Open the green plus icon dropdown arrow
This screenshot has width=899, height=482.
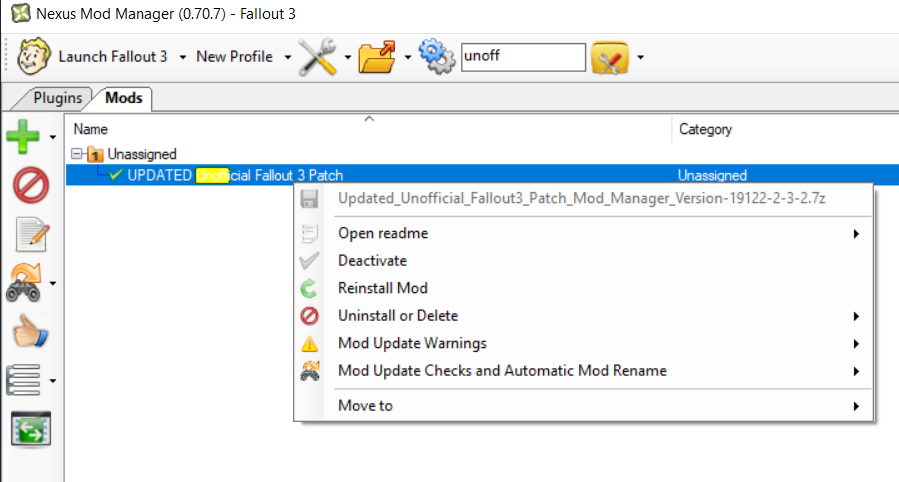point(53,137)
